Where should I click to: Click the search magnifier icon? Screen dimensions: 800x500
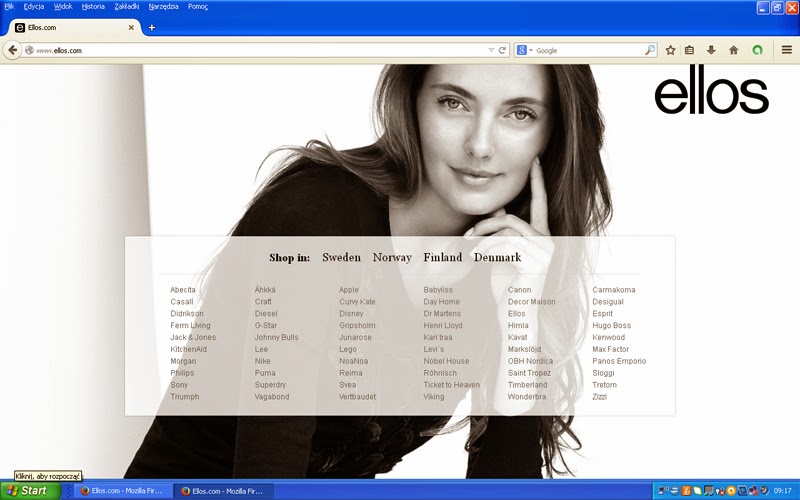point(649,50)
